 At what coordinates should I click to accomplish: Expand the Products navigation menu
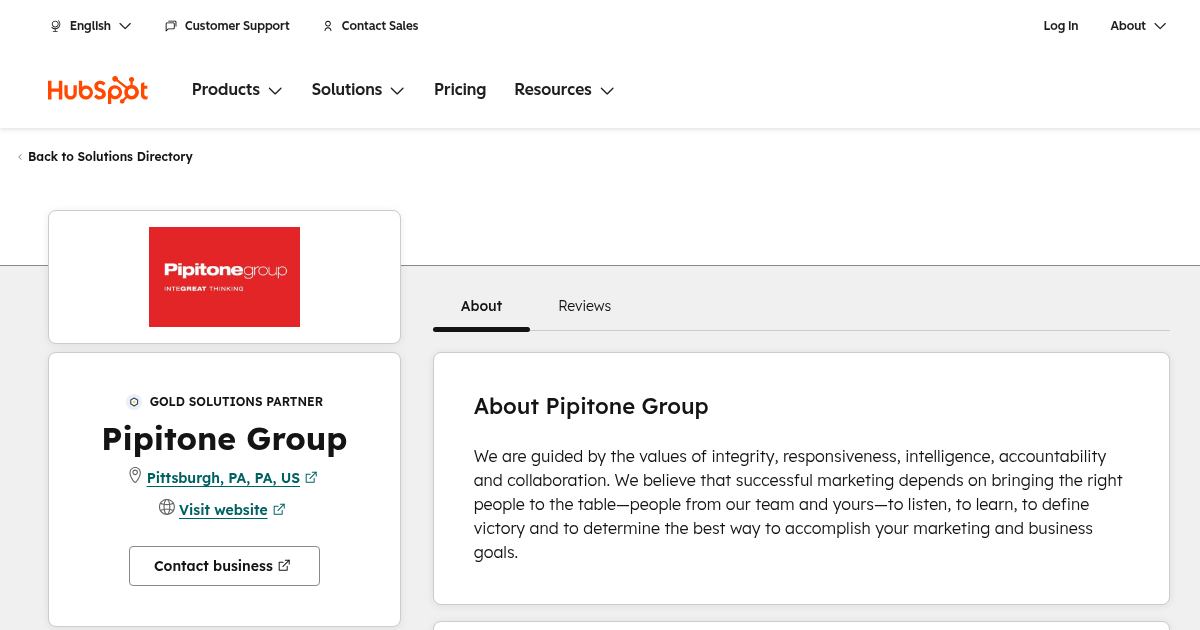pos(237,90)
